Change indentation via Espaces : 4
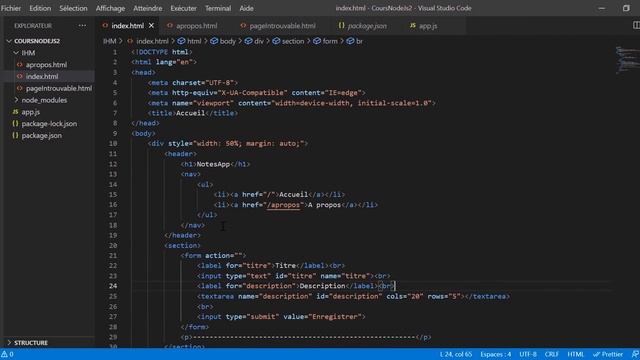The height and width of the screenshot is (360, 640). (496, 354)
